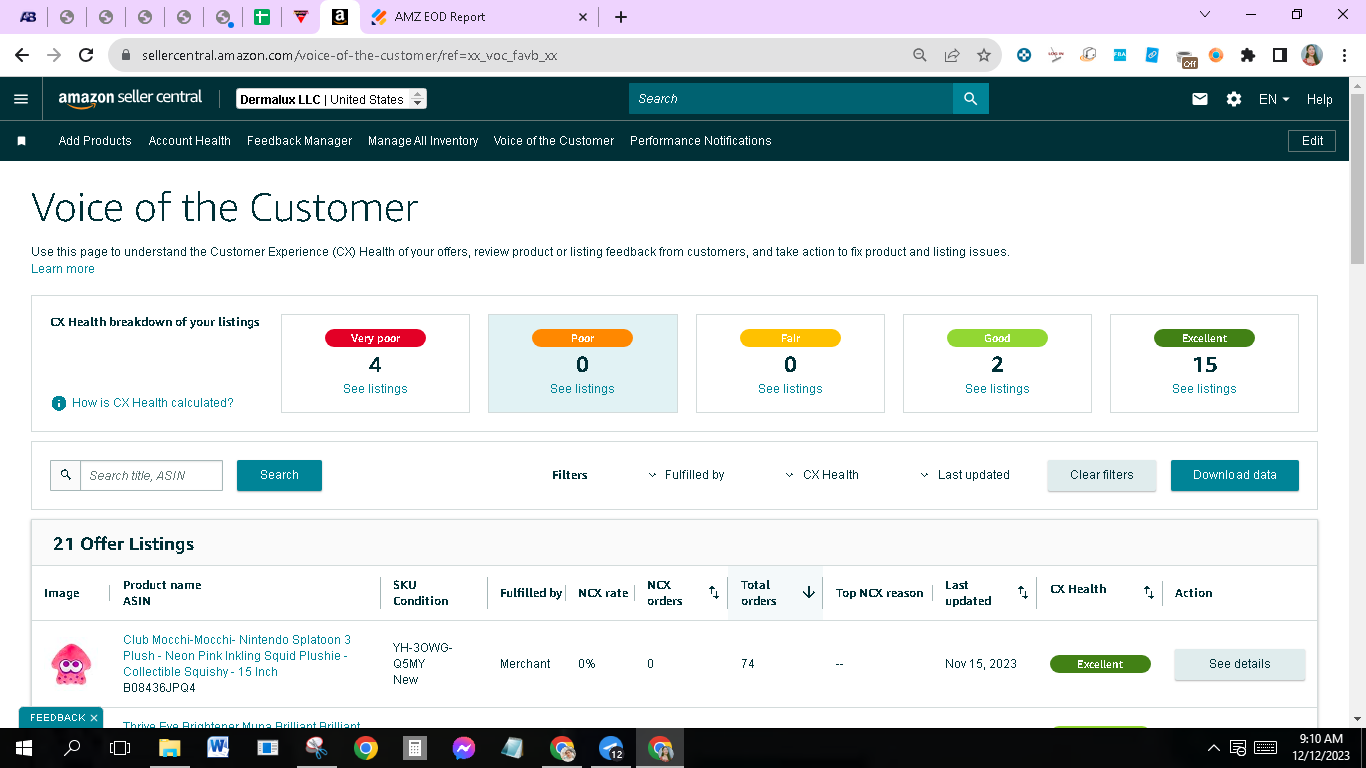The height and width of the screenshot is (768, 1366).
Task: Open the Club Mocchi-Mocchi product name link
Action: tap(237, 656)
